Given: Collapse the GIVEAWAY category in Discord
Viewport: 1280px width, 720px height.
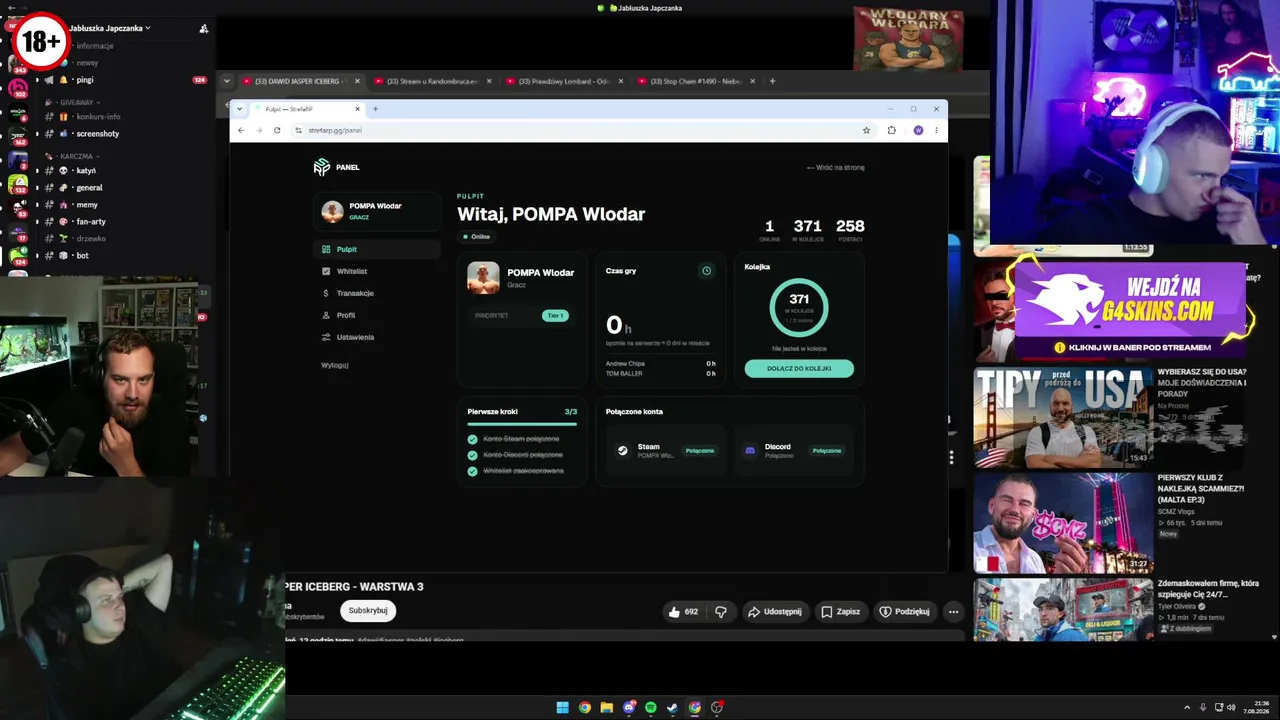Looking at the screenshot, I should click(x=71, y=102).
